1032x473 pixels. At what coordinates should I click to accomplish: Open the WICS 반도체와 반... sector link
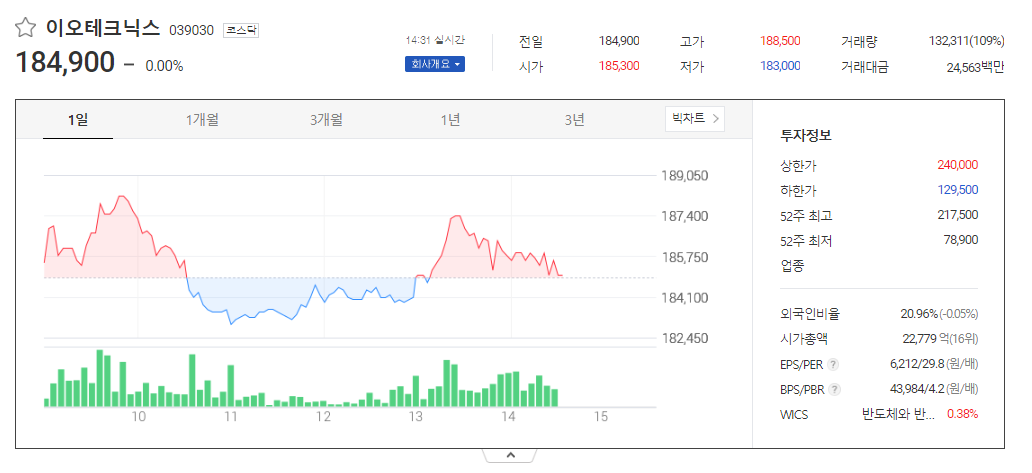pyautogui.click(x=898, y=414)
